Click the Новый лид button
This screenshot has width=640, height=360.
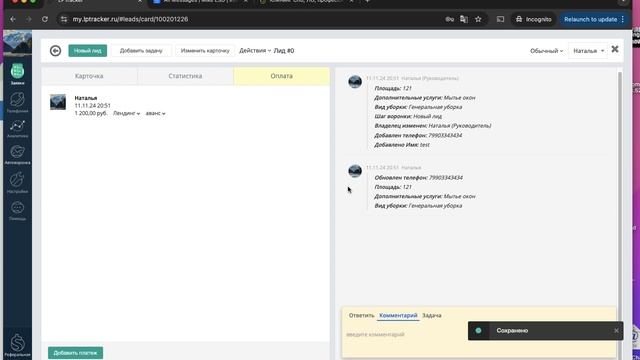click(x=88, y=51)
